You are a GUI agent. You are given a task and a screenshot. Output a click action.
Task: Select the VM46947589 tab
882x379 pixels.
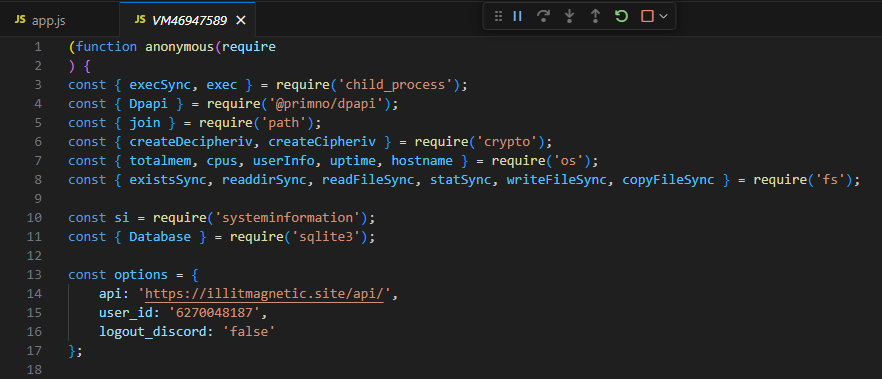[189, 21]
